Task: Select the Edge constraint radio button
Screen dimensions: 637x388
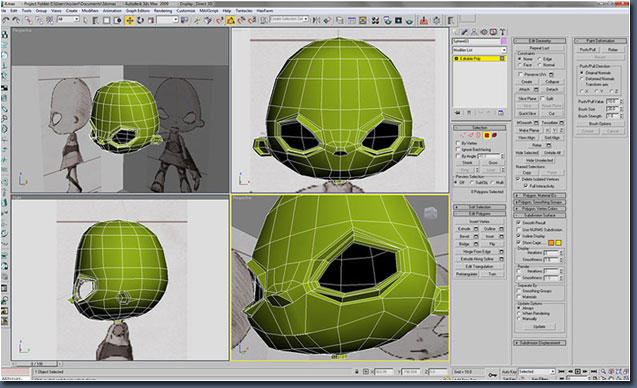Action: click(540, 59)
